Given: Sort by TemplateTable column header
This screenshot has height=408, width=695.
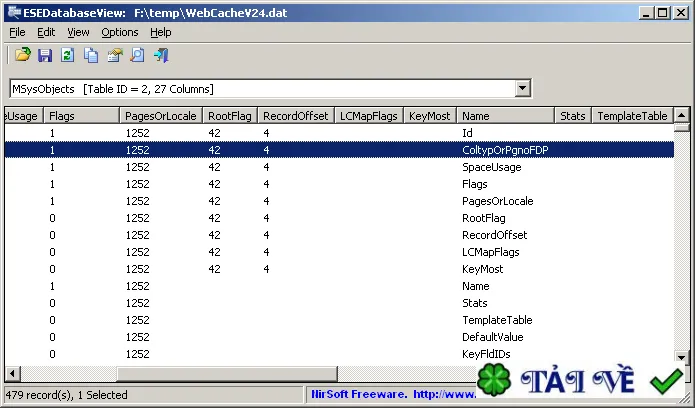Looking at the screenshot, I should pyautogui.click(x=633, y=116).
